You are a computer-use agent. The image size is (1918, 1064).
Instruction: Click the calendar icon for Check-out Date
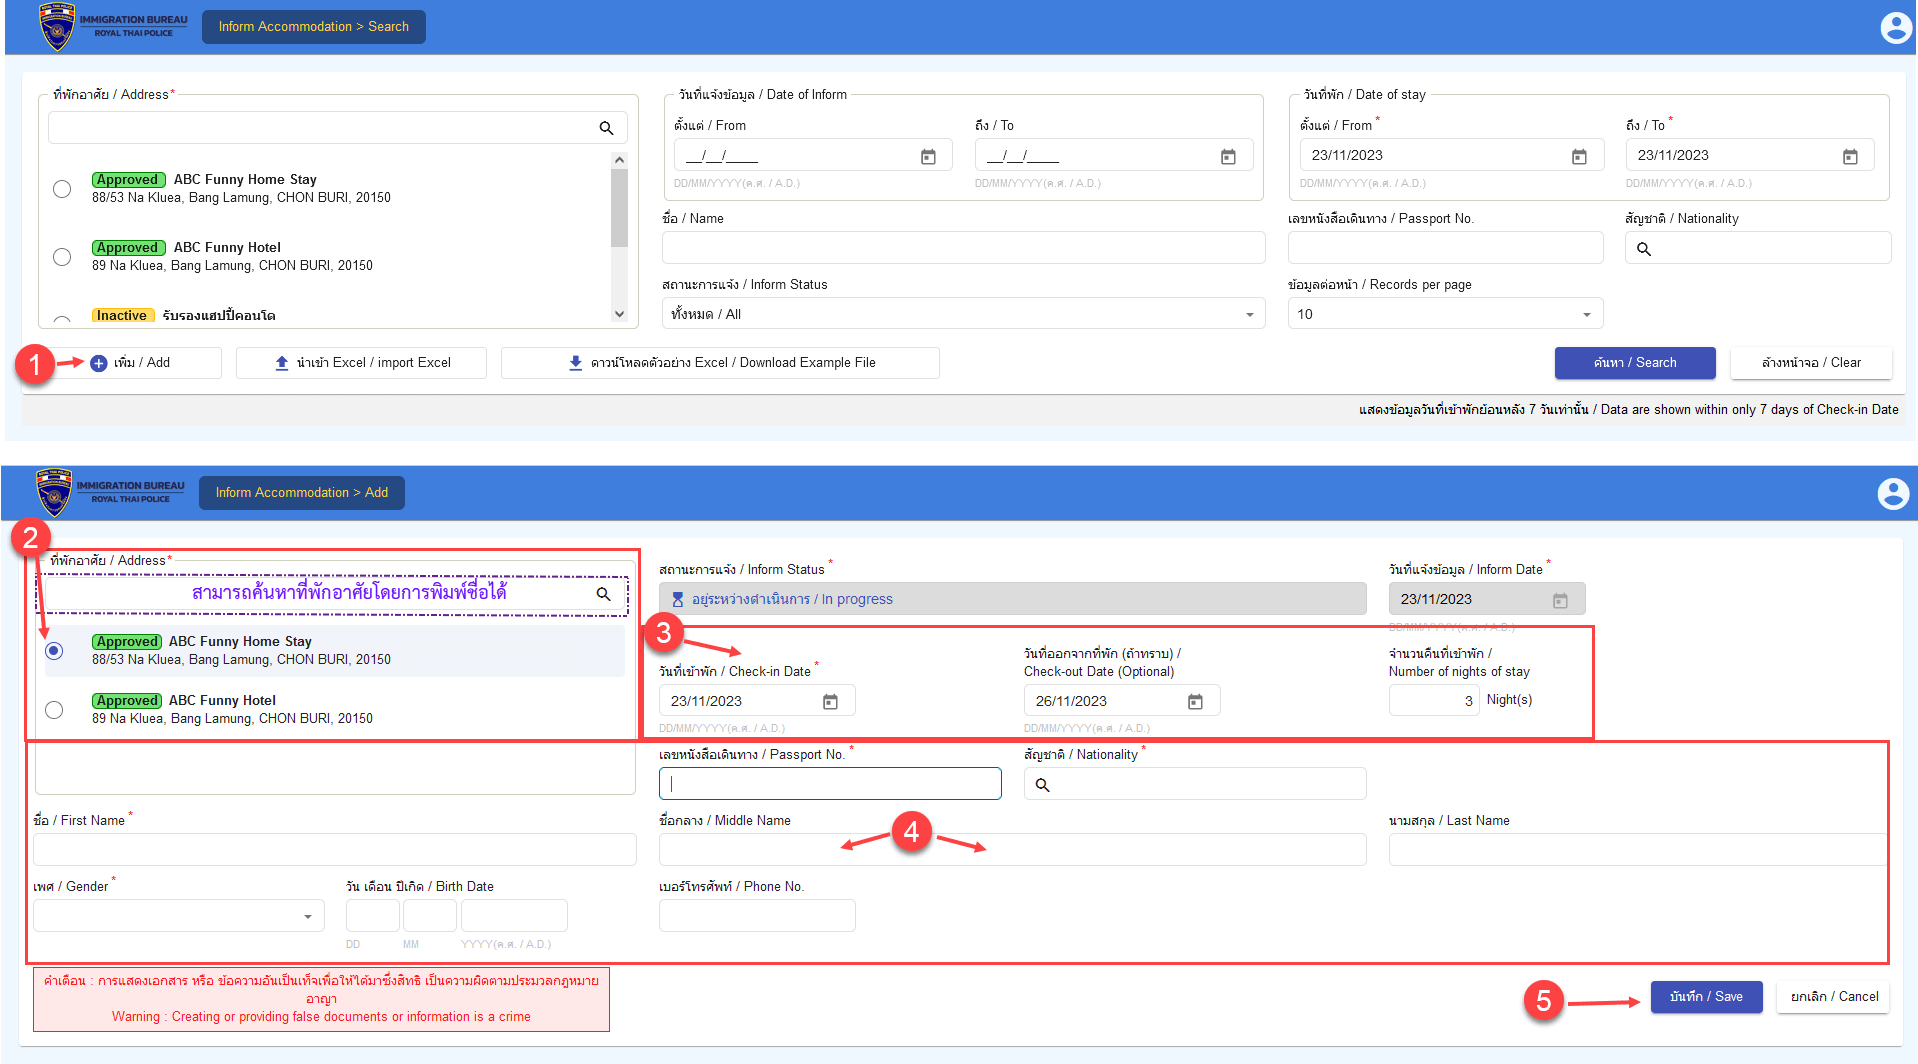[1195, 701]
